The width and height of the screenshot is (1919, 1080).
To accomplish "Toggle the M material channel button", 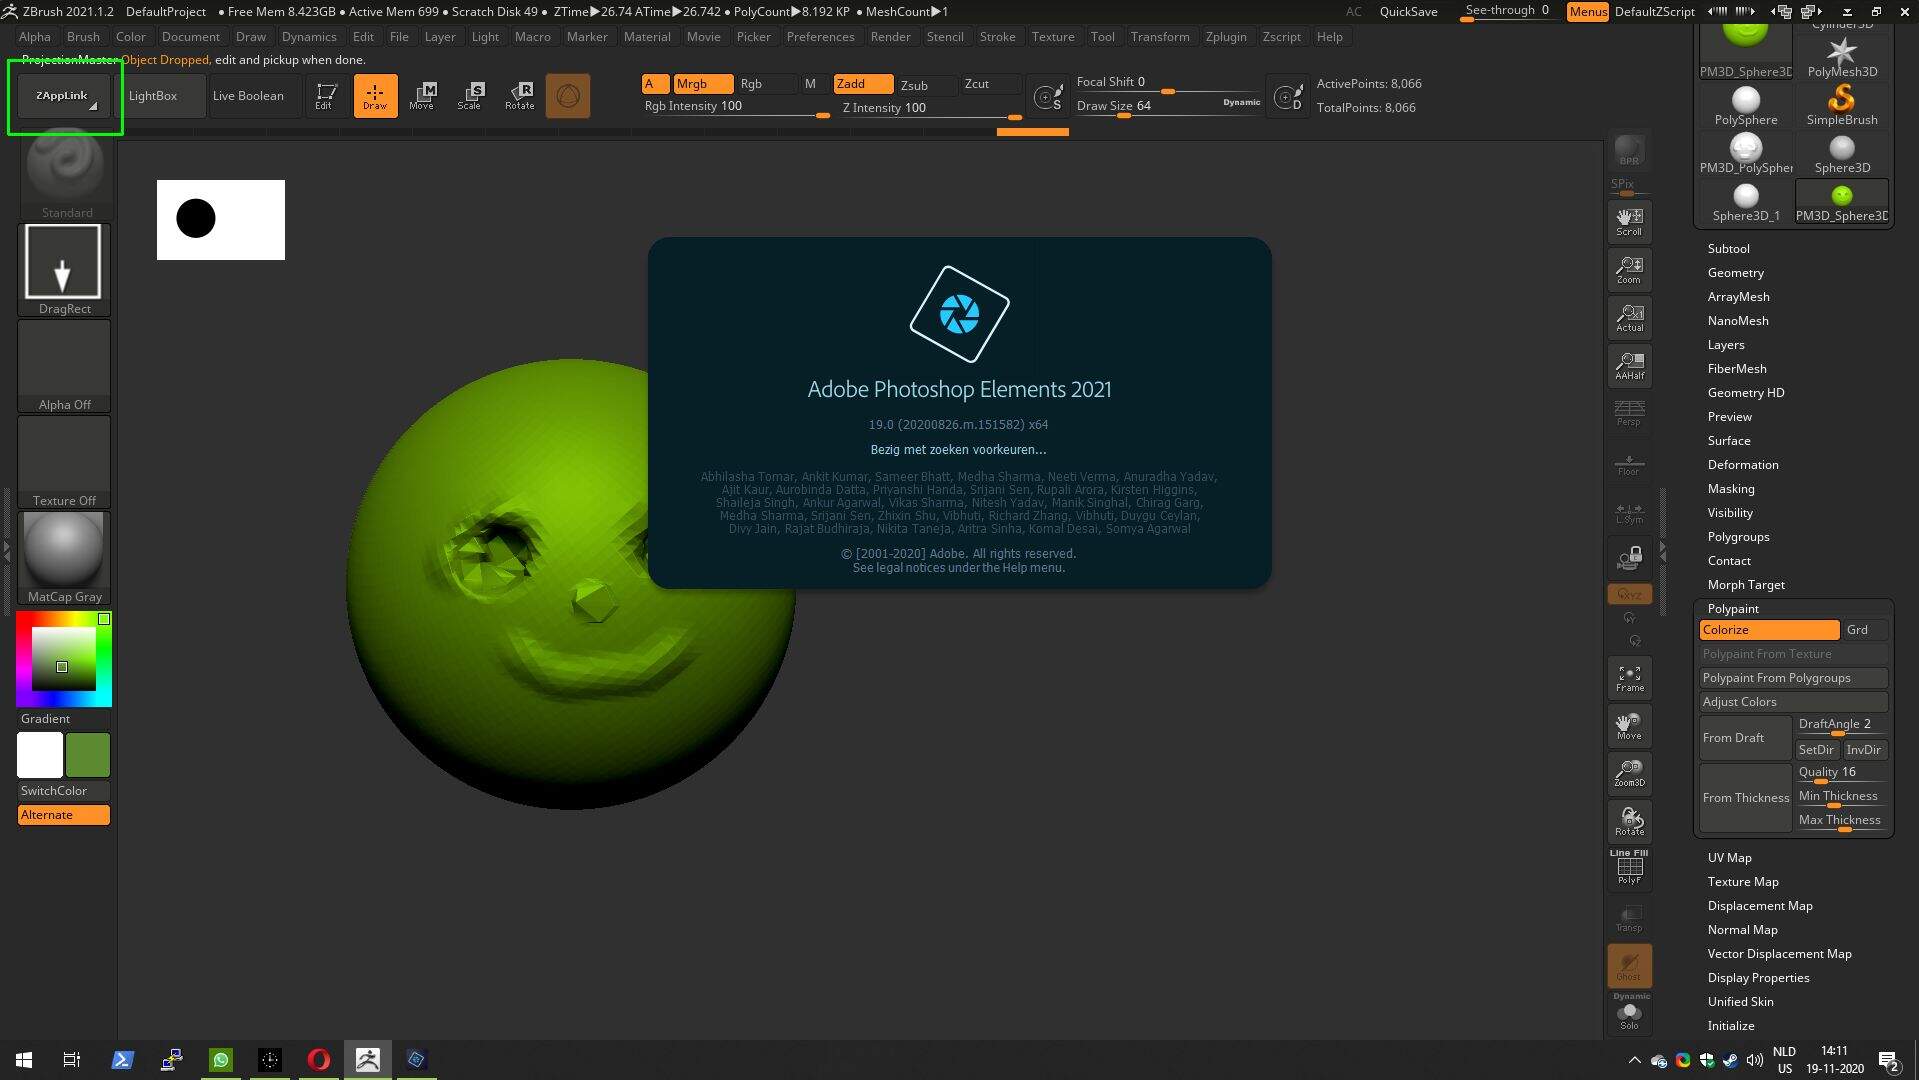I will coord(810,84).
